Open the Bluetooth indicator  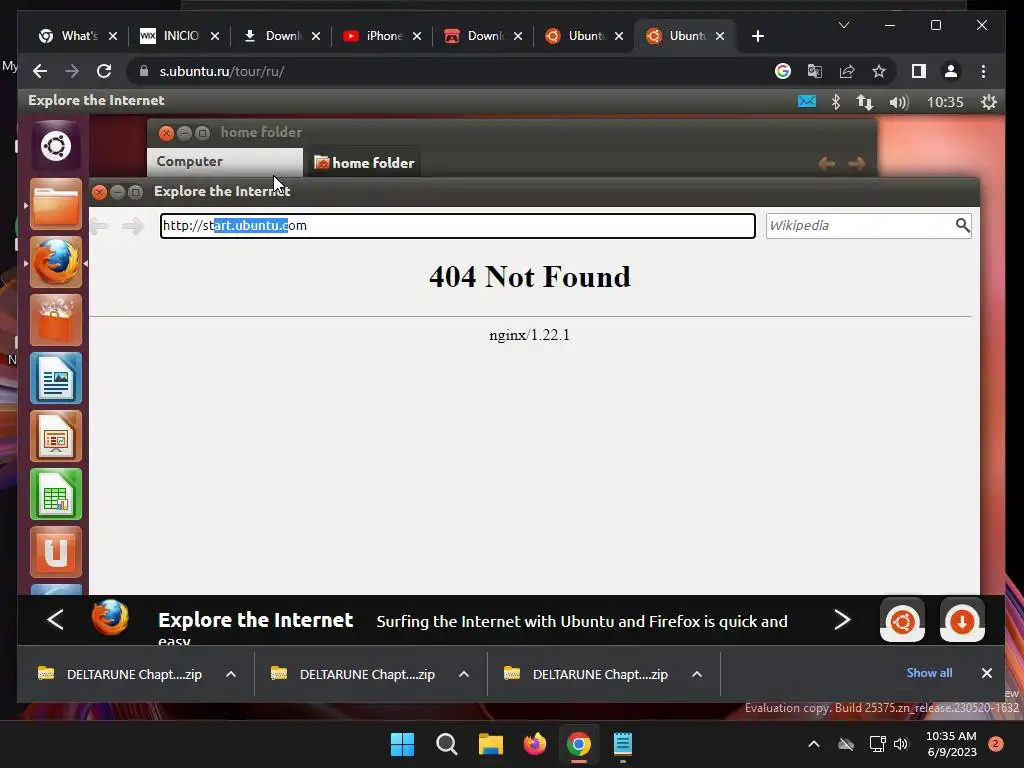click(x=835, y=101)
